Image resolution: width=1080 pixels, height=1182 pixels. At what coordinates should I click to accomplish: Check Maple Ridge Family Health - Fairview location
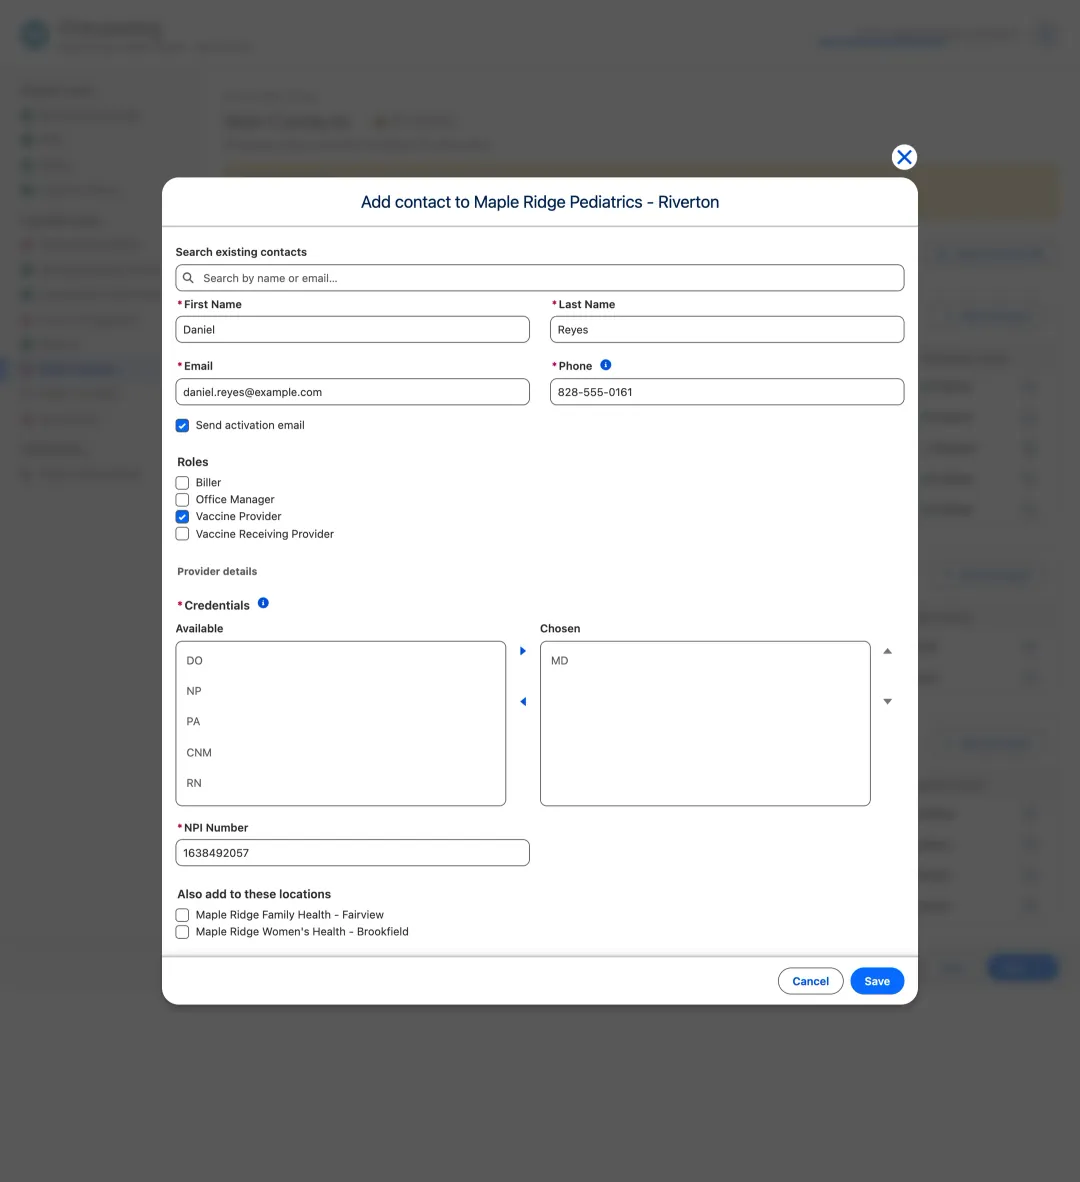click(182, 915)
